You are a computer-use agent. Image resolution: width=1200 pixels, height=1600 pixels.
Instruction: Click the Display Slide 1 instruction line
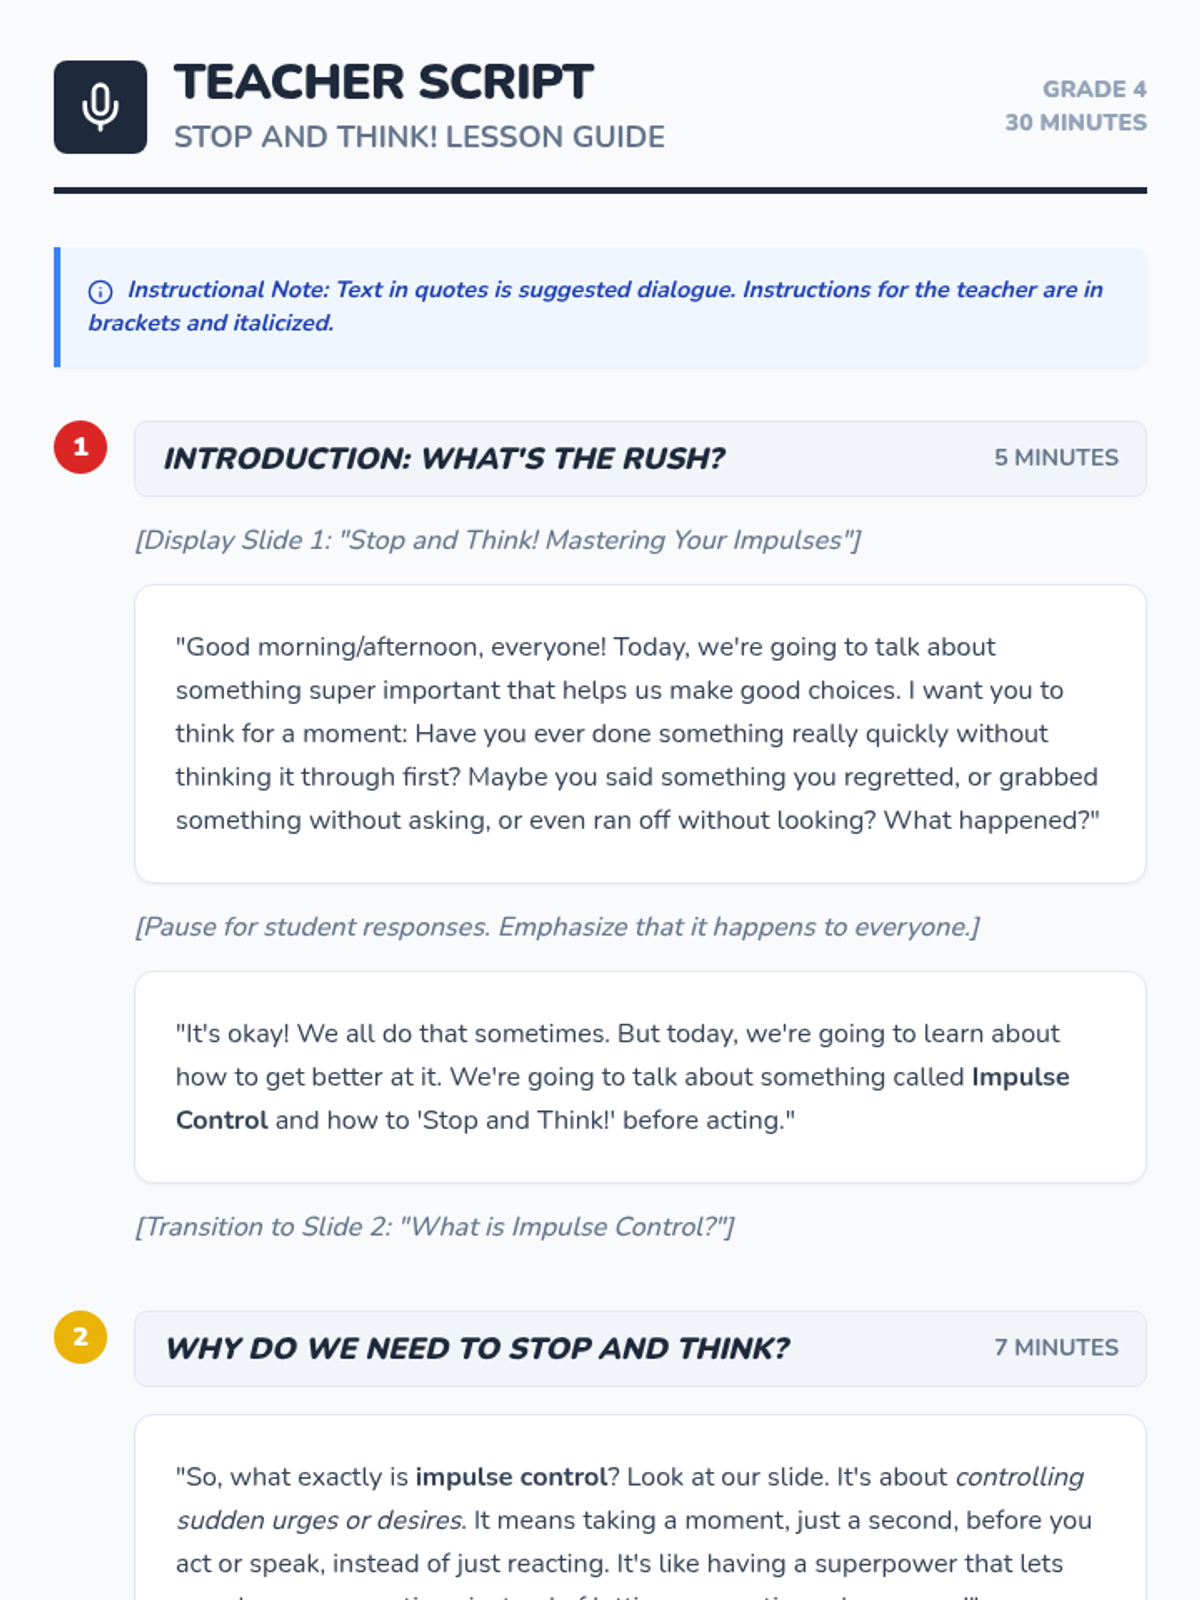click(498, 540)
